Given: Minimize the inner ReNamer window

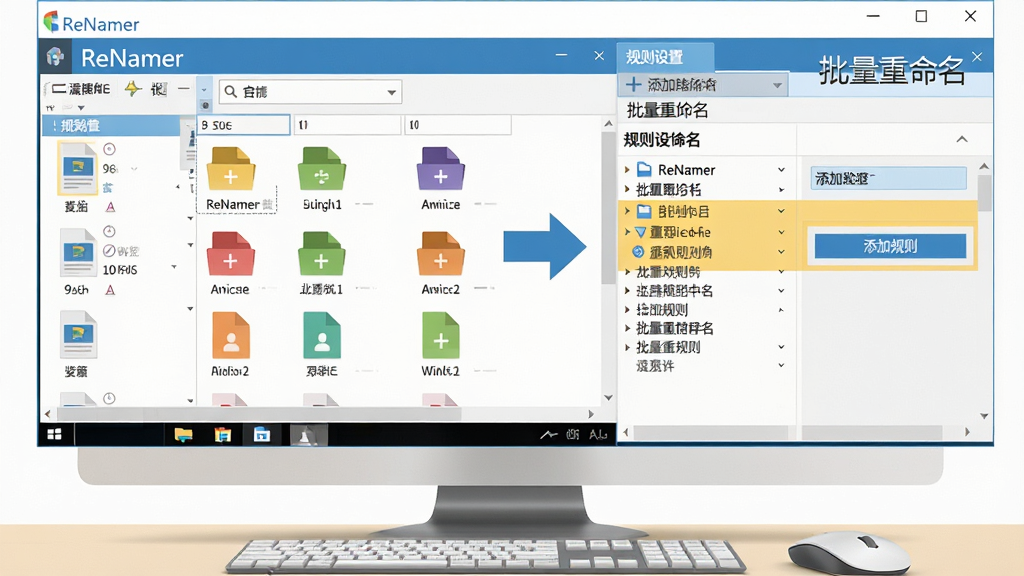Looking at the screenshot, I should [561, 56].
